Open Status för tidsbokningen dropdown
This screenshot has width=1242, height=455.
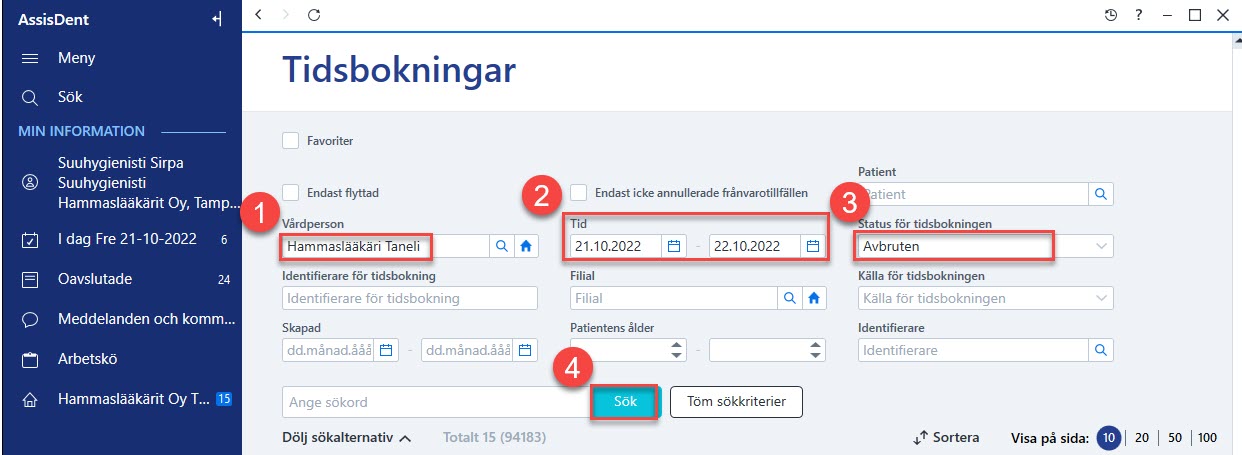(986, 245)
